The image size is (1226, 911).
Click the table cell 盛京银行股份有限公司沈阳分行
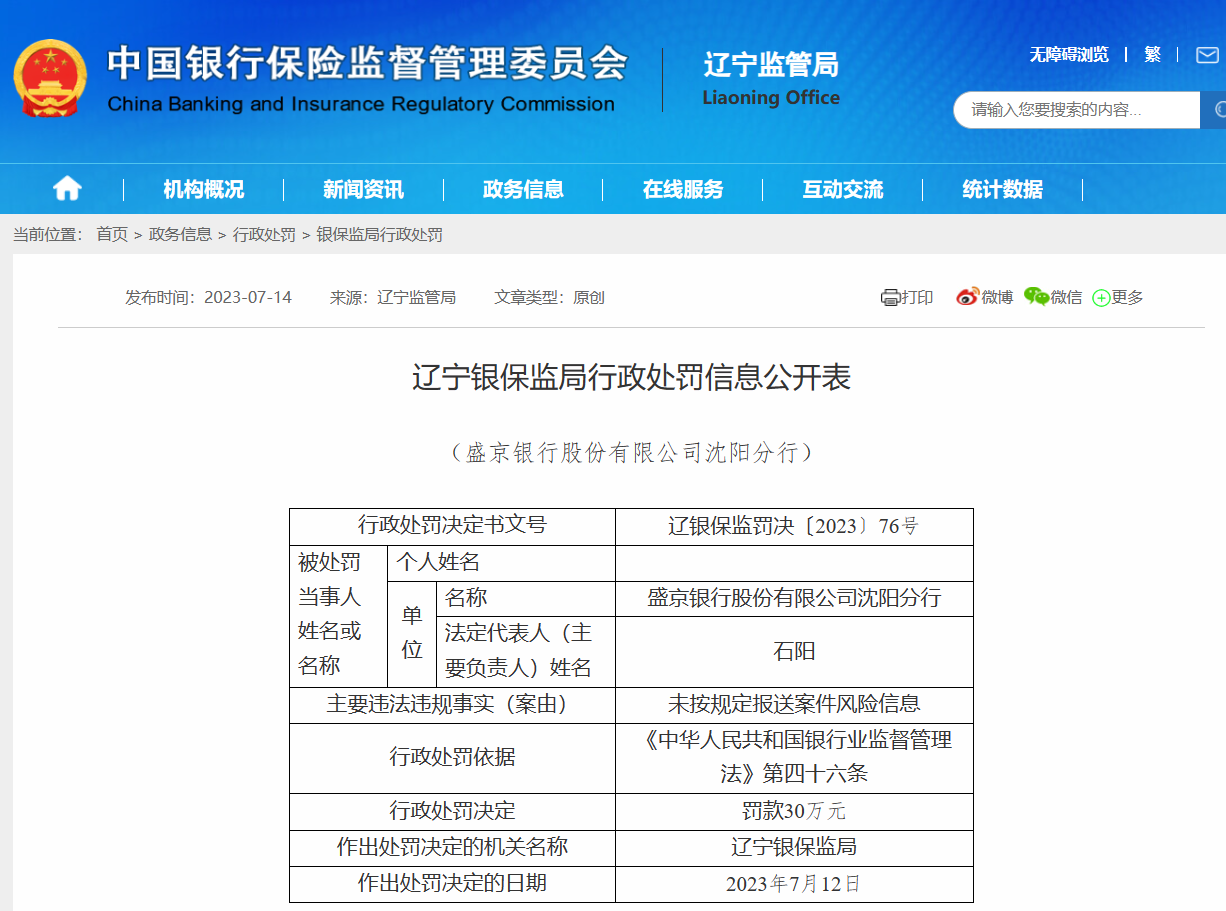pos(794,599)
